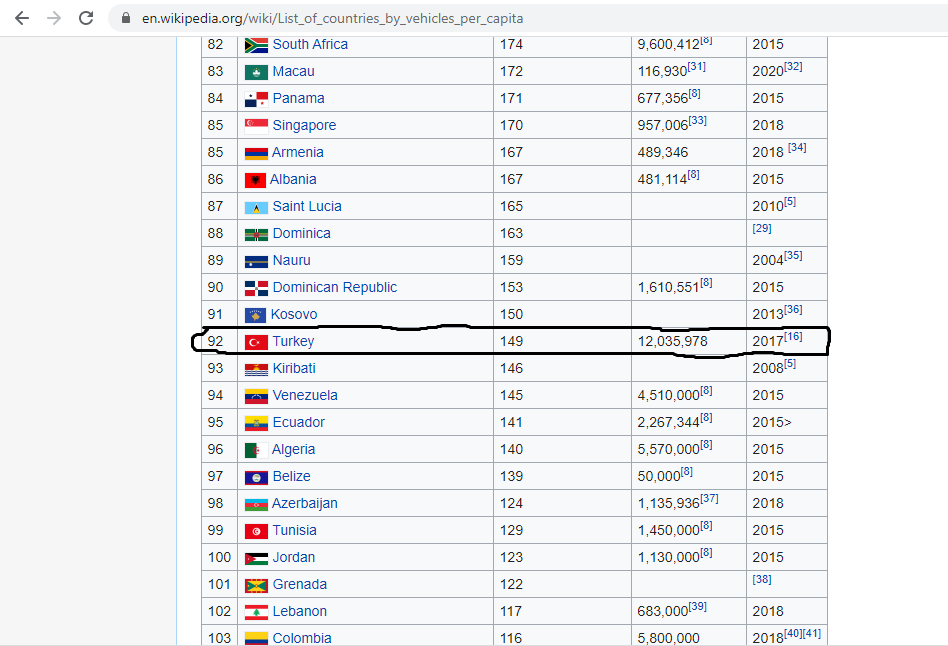The width and height of the screenshot is (948, 646).
Task: Click the Macau flag icon
Action: [256, 73]
